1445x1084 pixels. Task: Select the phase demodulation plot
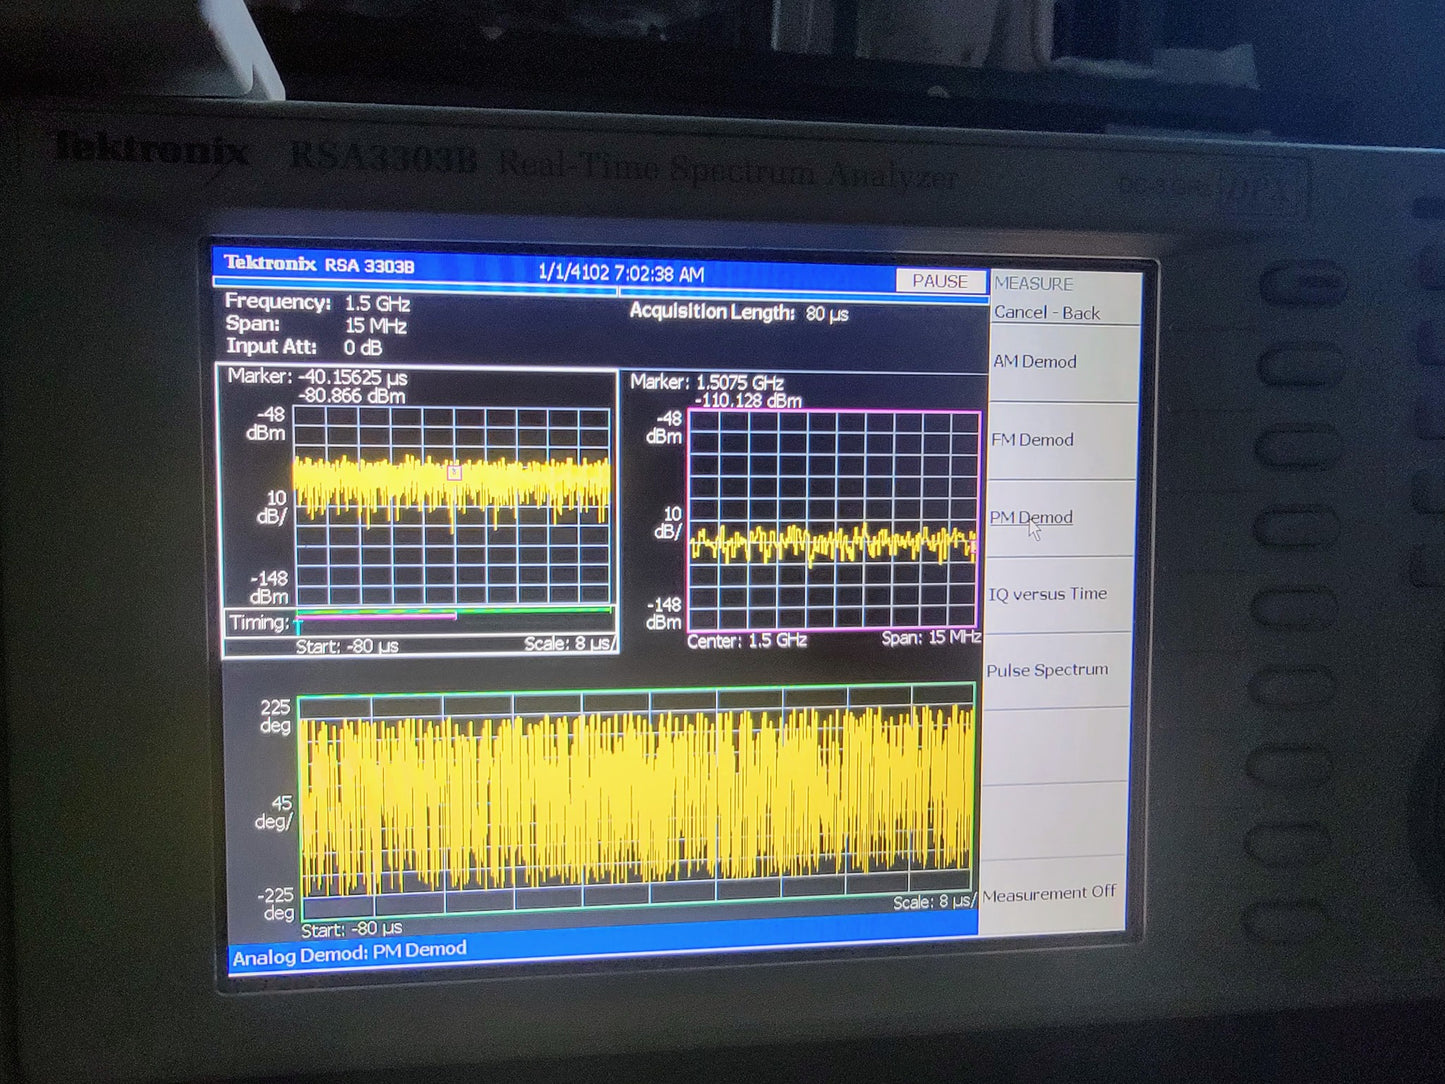pyautogui.click(x=640, y=800)
